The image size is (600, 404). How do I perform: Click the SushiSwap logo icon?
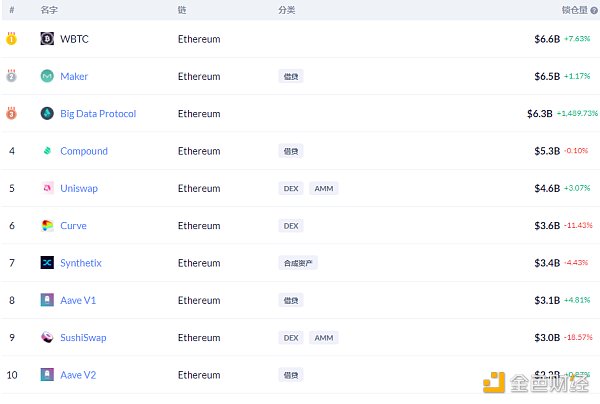coord(47,338)
